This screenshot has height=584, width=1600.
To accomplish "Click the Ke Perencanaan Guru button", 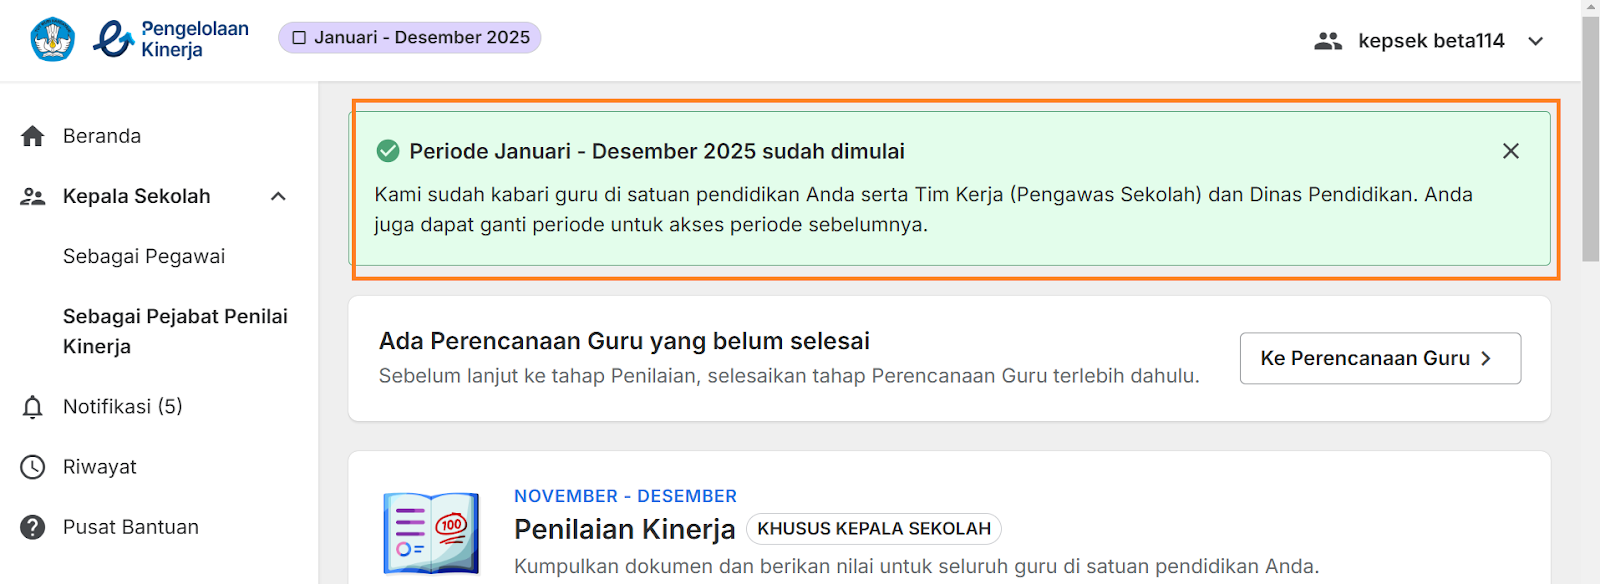I will click(x=1380, y=358).
